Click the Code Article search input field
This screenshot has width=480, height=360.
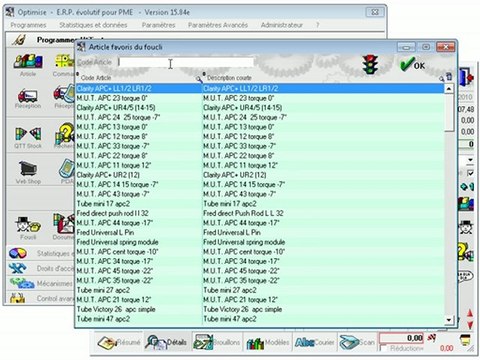pos(186,62)
